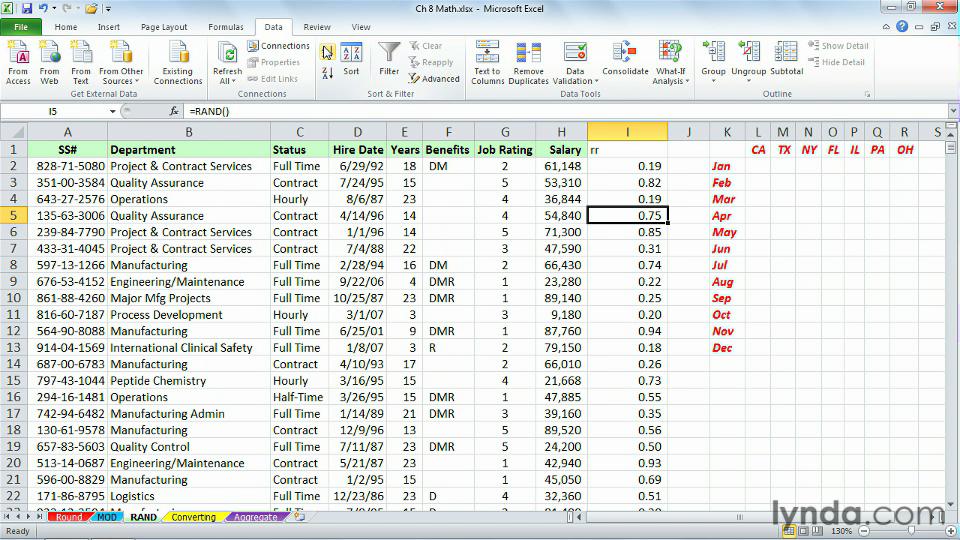Click Show Detail in Outline
Screen dimensions: 960x540
click(838, 46)
